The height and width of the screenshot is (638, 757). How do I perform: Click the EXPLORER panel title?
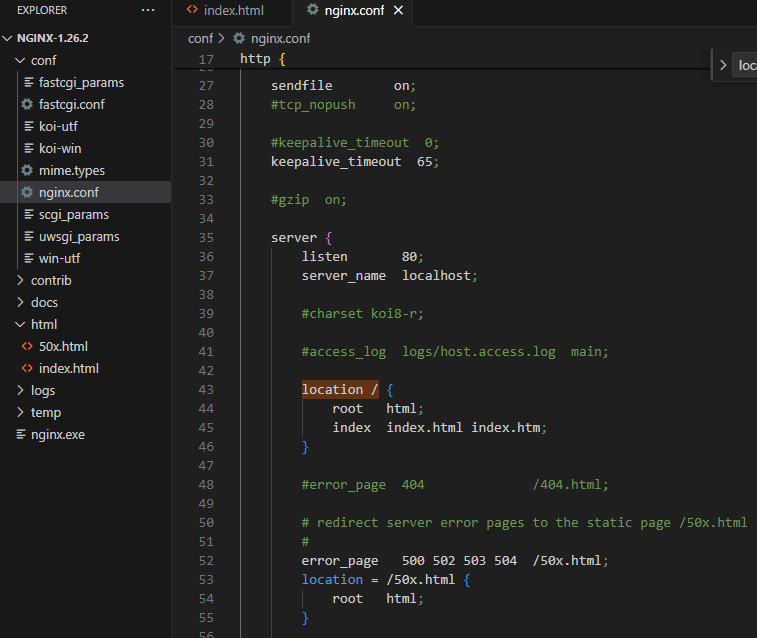click(x=42, y=10)
